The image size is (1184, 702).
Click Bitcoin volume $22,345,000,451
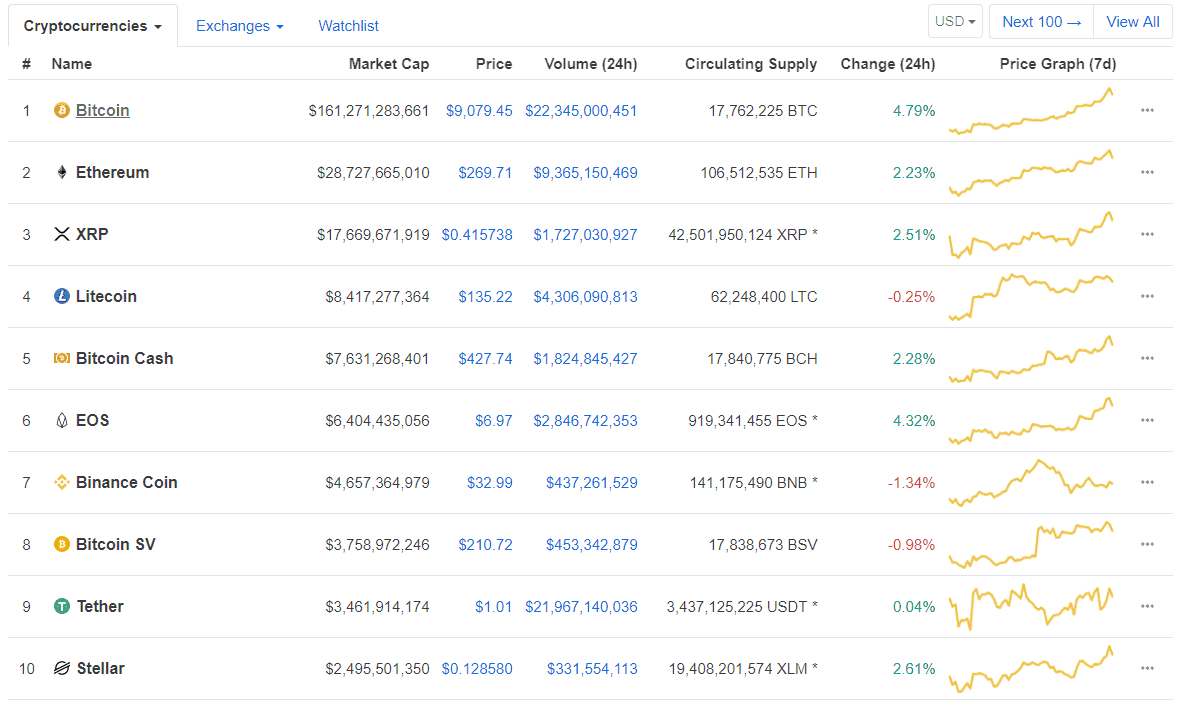point(581,111)
